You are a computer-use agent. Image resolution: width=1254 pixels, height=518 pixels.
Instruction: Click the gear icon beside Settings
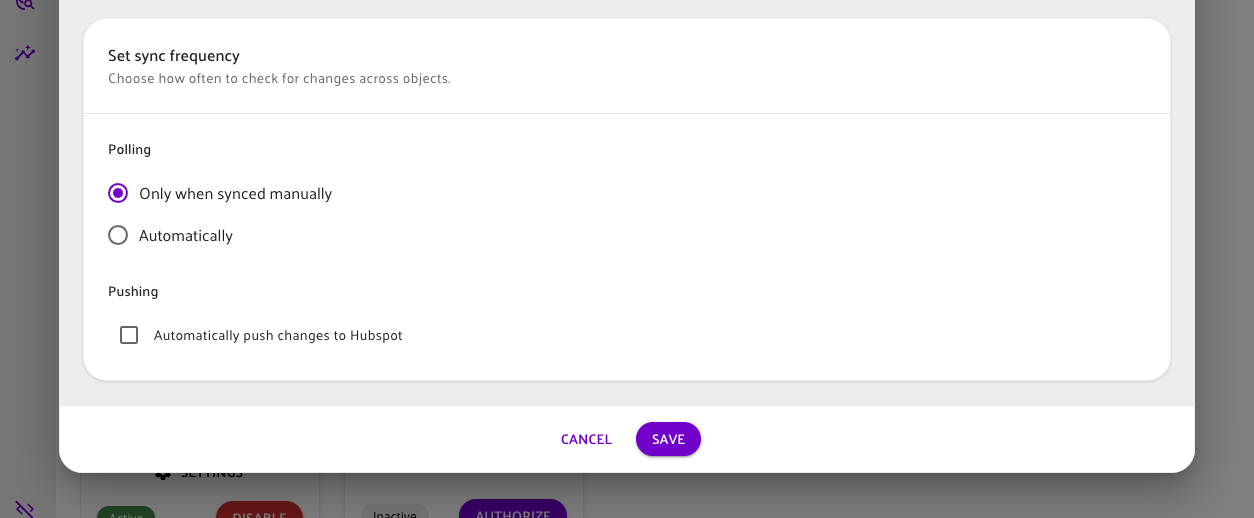163,475
